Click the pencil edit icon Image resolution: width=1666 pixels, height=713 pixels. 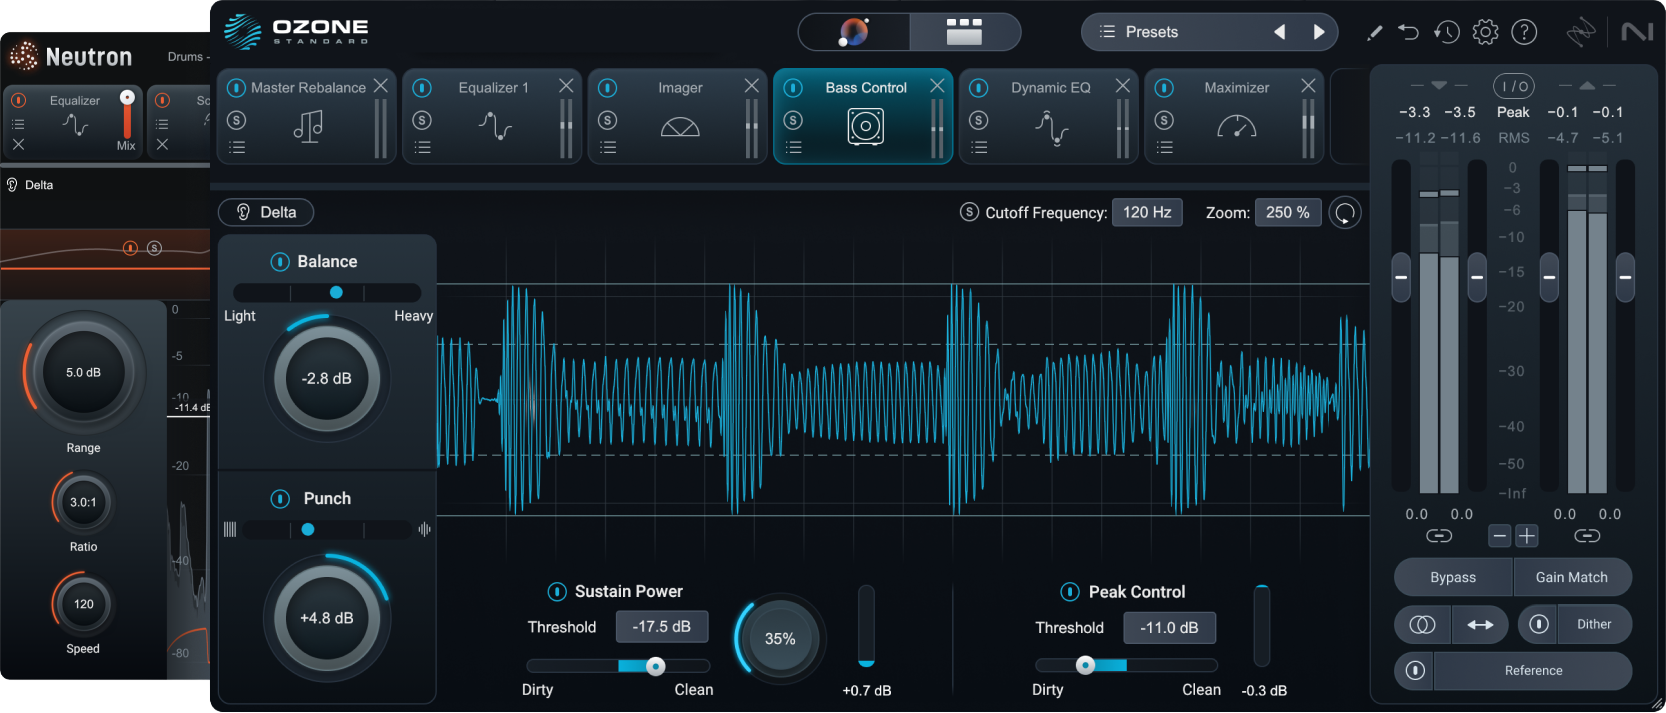pyautogui.click(x=1375, y=33)
